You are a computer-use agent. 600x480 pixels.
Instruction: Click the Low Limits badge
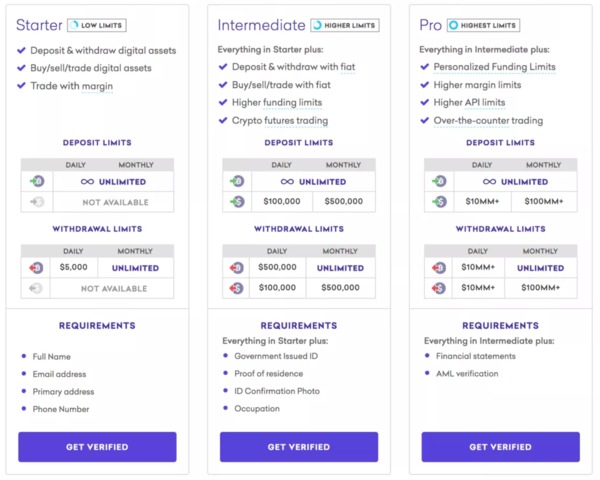click(x=97, y=25)
